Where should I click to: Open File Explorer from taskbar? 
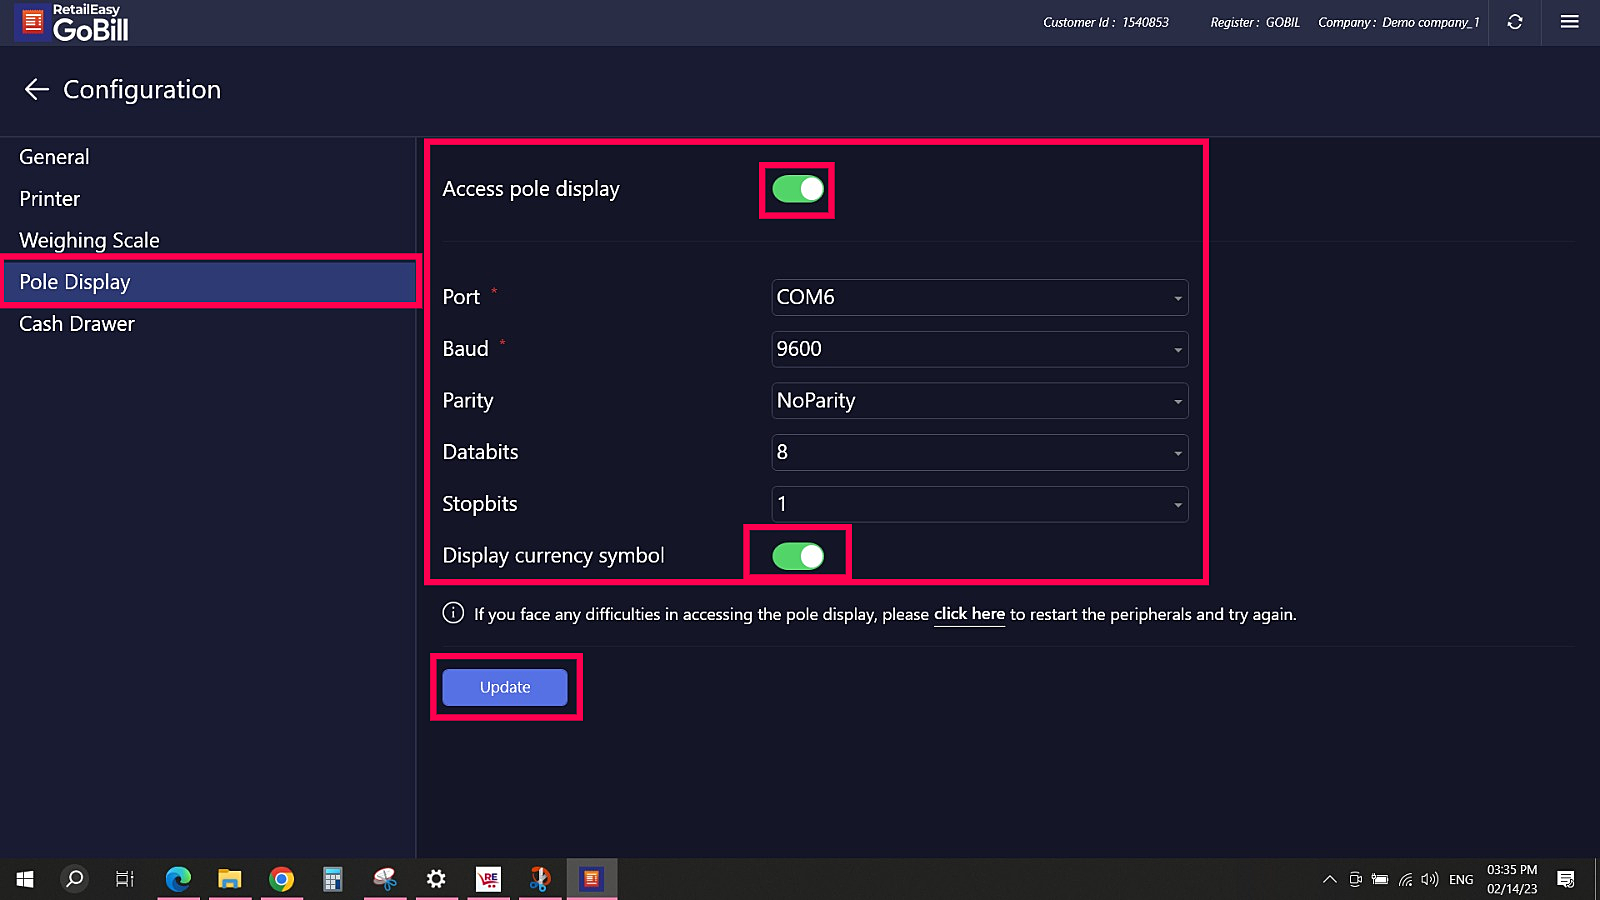tap(230, 879)
